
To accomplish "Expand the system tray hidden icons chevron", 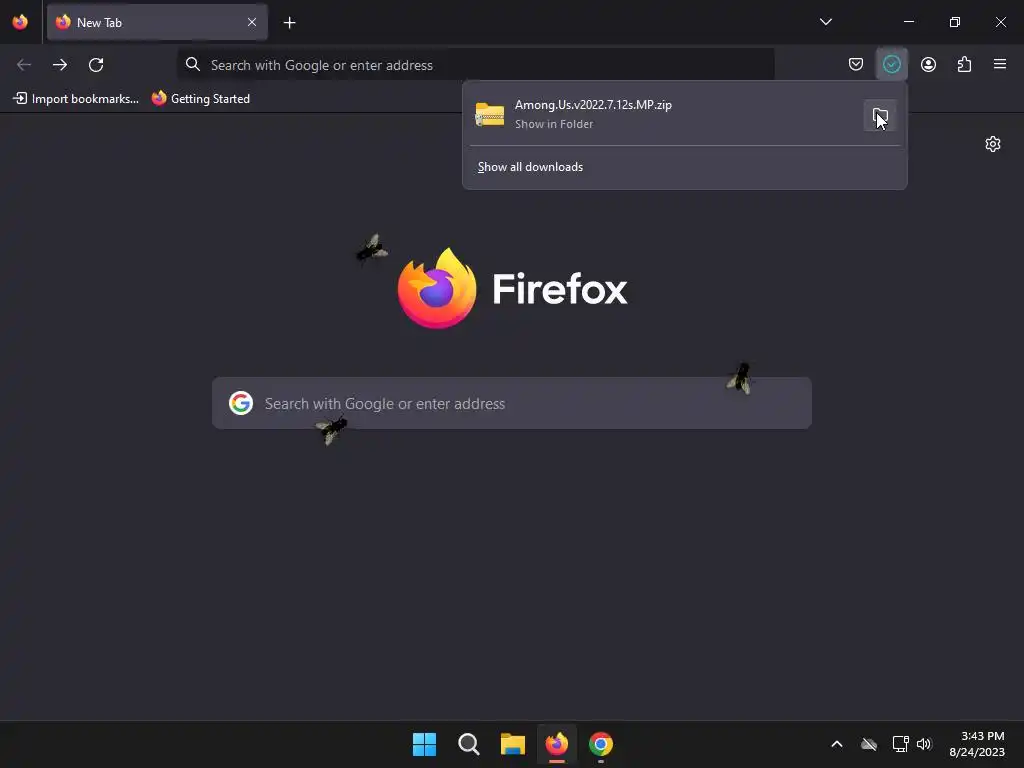I will pyautogui.click(x=837, y=744).
